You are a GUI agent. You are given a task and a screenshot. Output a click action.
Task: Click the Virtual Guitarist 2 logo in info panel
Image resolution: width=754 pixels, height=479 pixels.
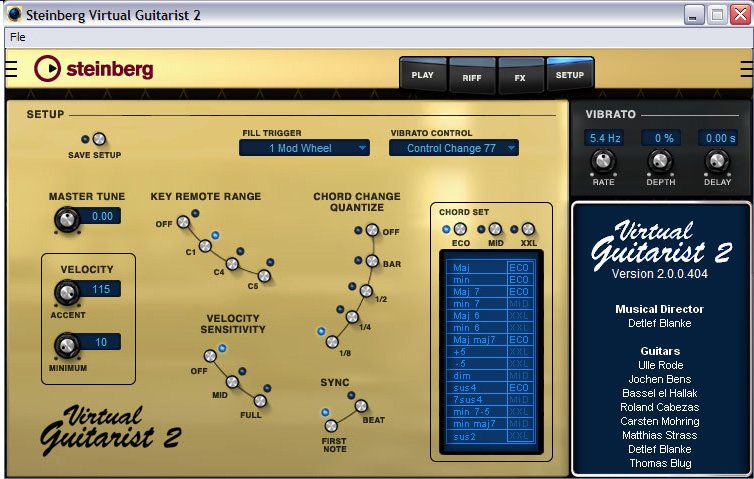pyautogui.click(x=661, y=245)
